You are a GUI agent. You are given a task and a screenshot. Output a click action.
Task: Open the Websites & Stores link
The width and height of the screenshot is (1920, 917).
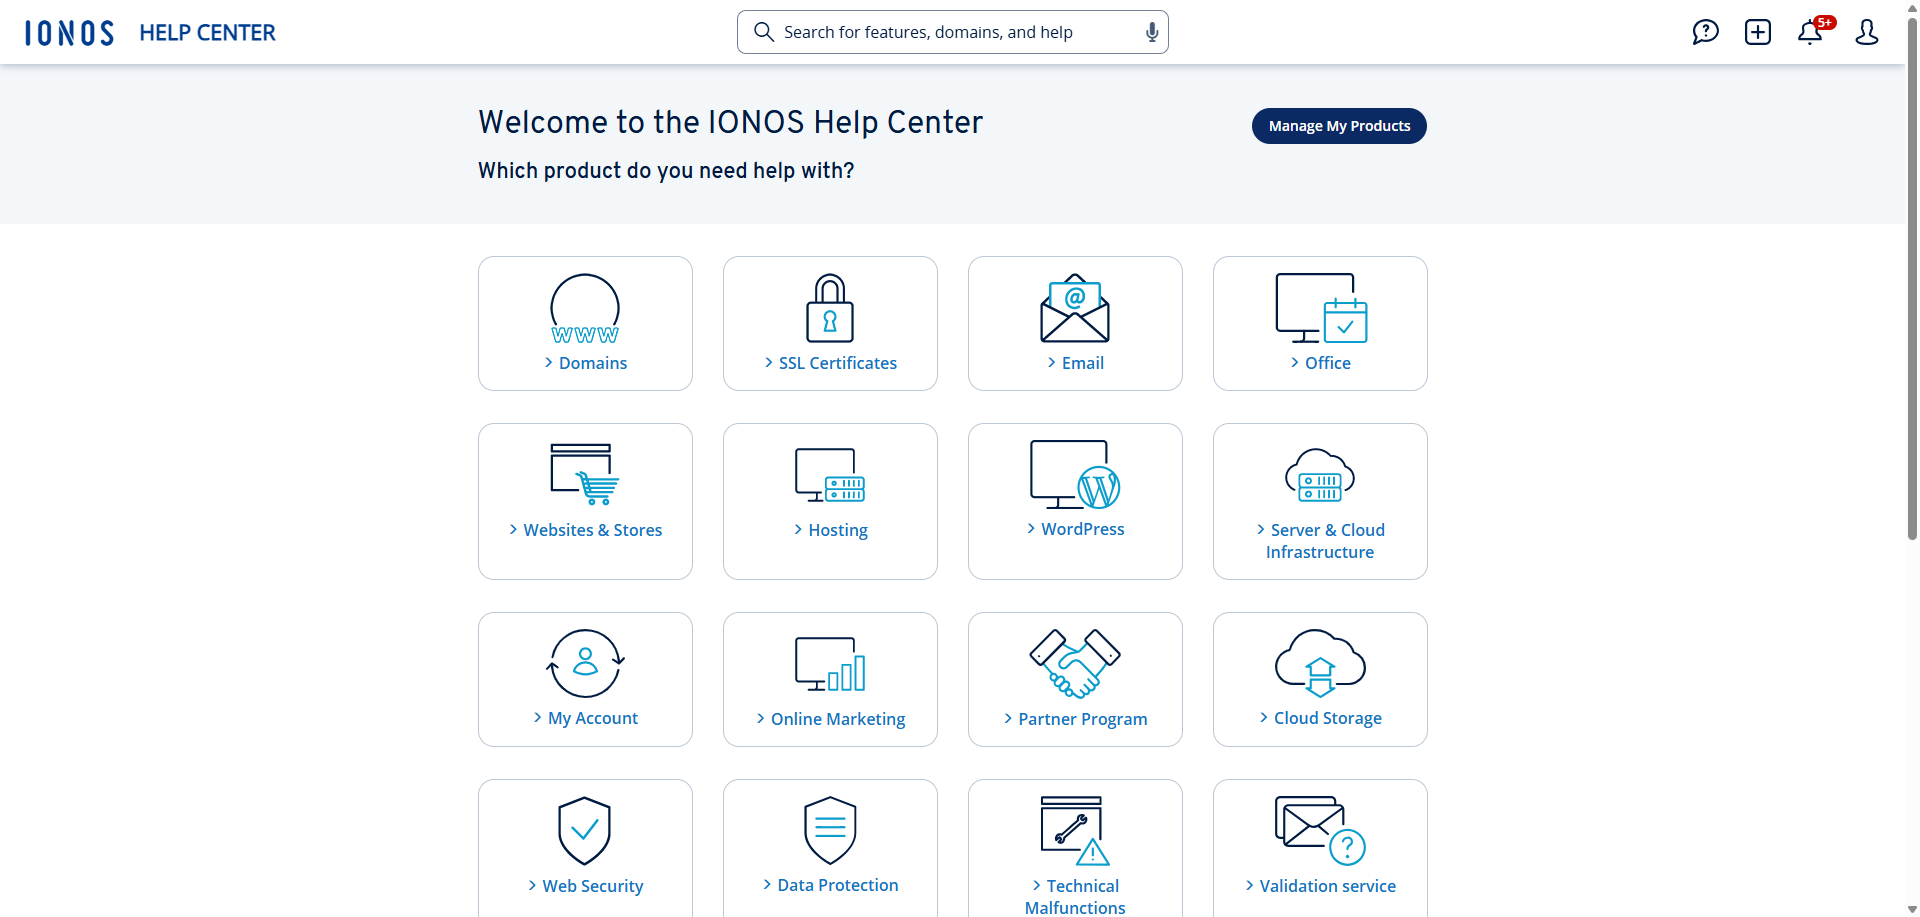click(x=585, y=530)
